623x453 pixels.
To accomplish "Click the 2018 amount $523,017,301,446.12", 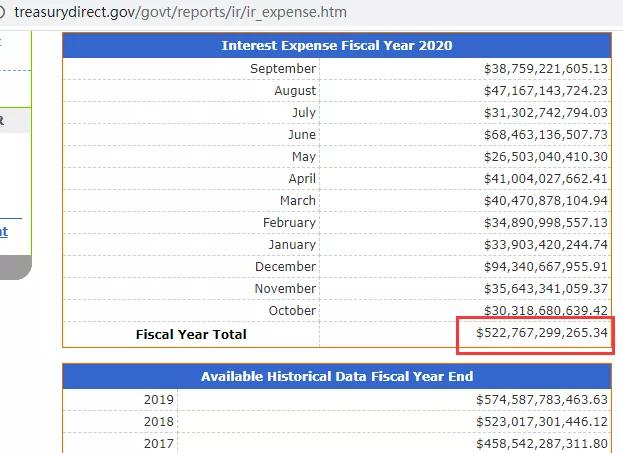I will tap(542, 422).
